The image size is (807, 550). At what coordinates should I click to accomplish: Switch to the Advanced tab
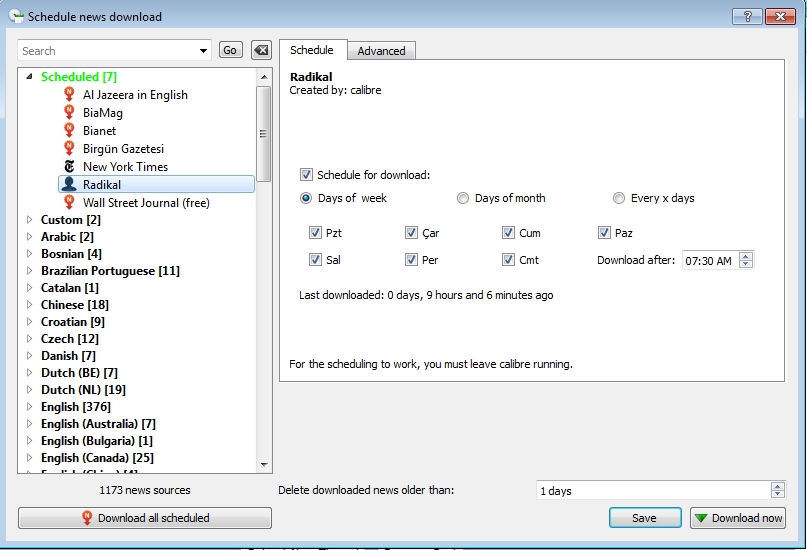point(381,51)
